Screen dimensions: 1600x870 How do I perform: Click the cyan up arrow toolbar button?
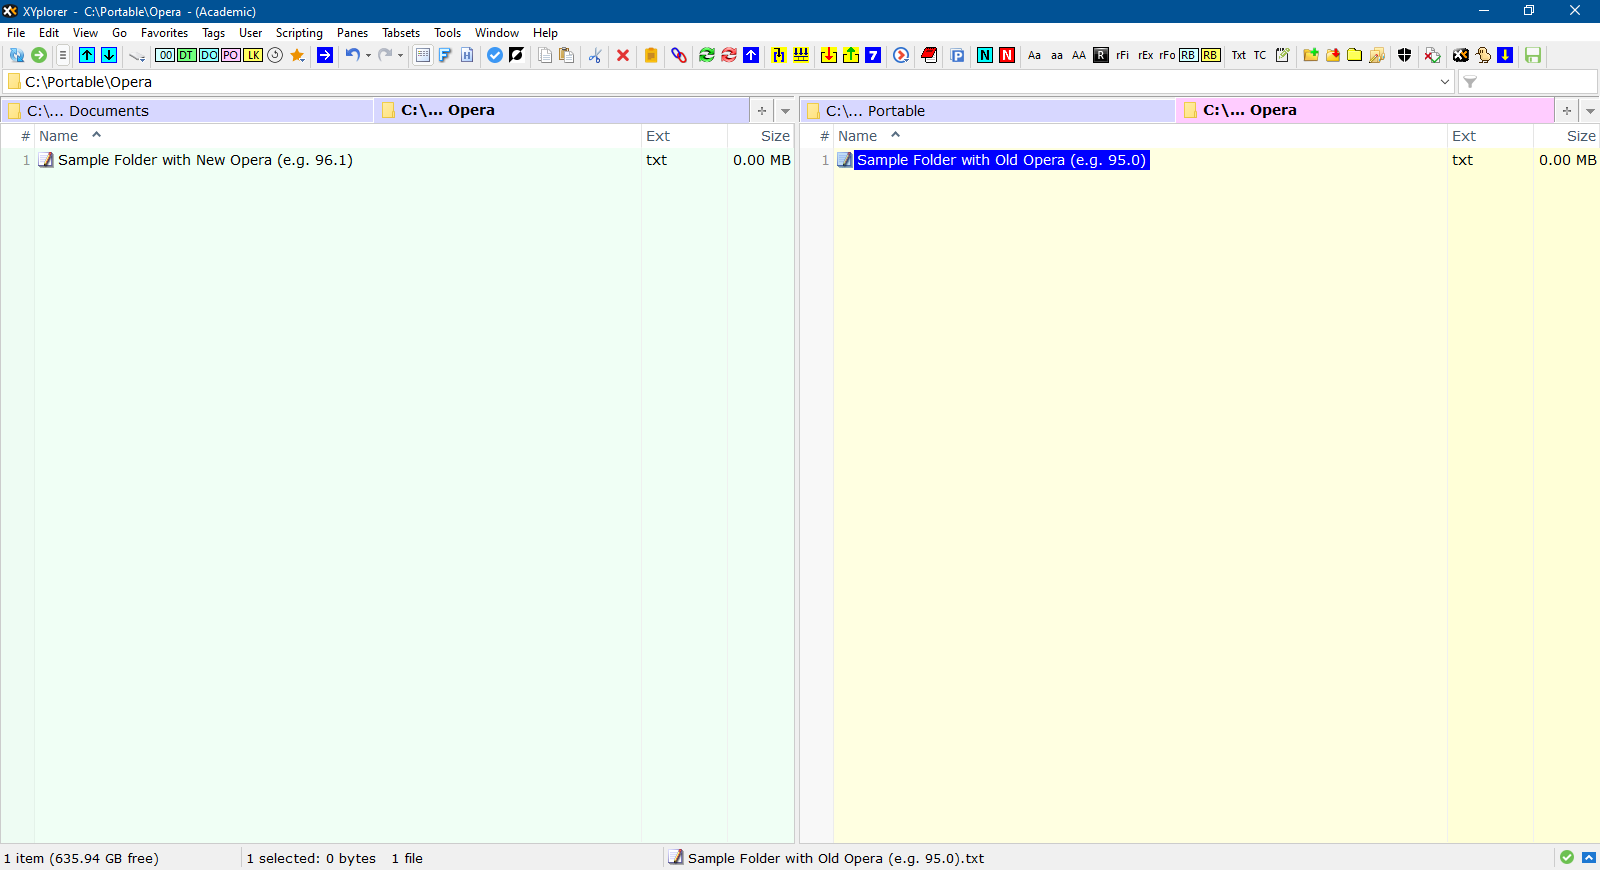(87, 55)
